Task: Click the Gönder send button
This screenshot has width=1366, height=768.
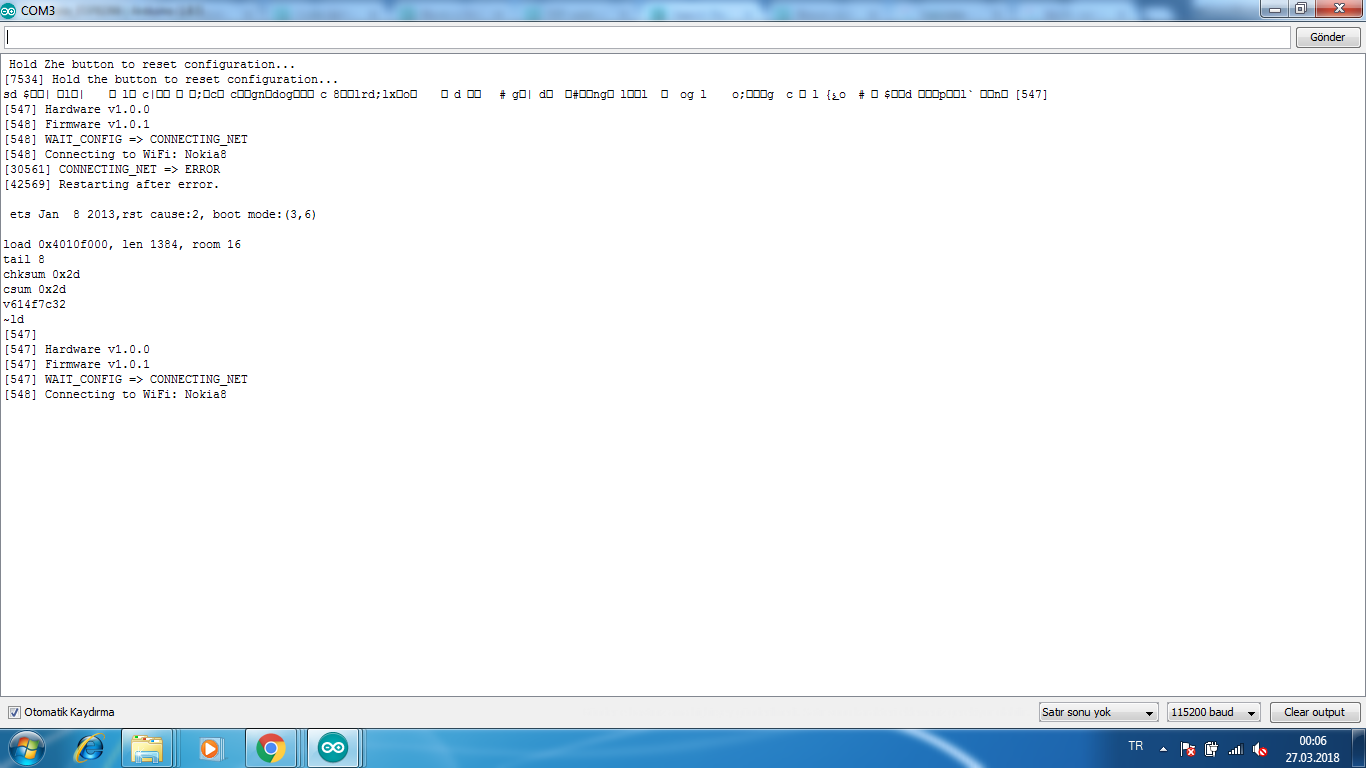Action: tap(1328, 37)
